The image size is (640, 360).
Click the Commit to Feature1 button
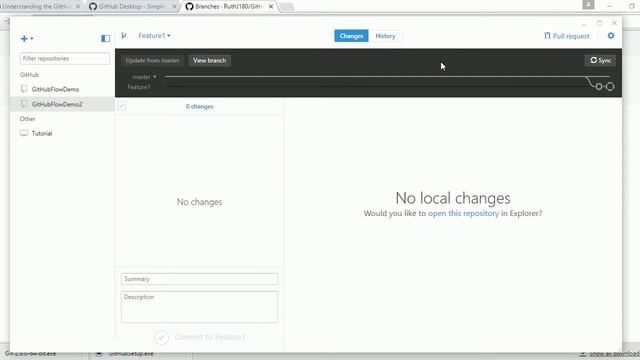pos(200,337)
